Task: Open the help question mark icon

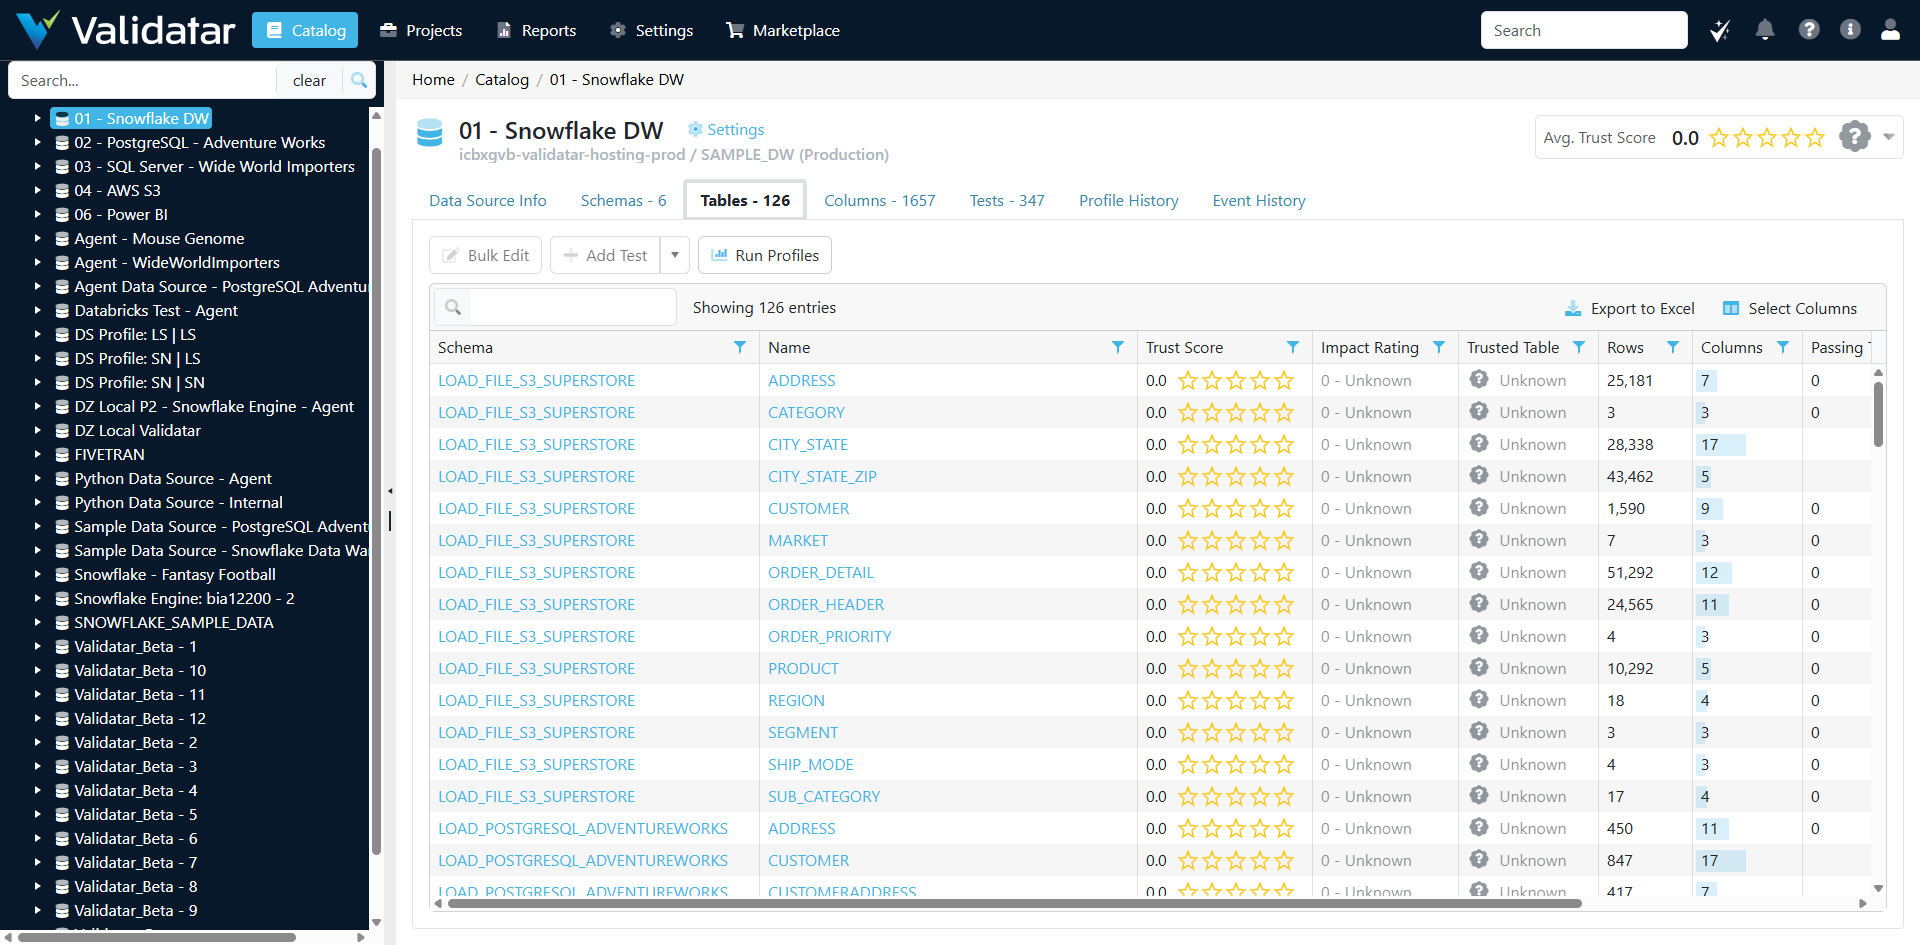Action: point(1809,30)
